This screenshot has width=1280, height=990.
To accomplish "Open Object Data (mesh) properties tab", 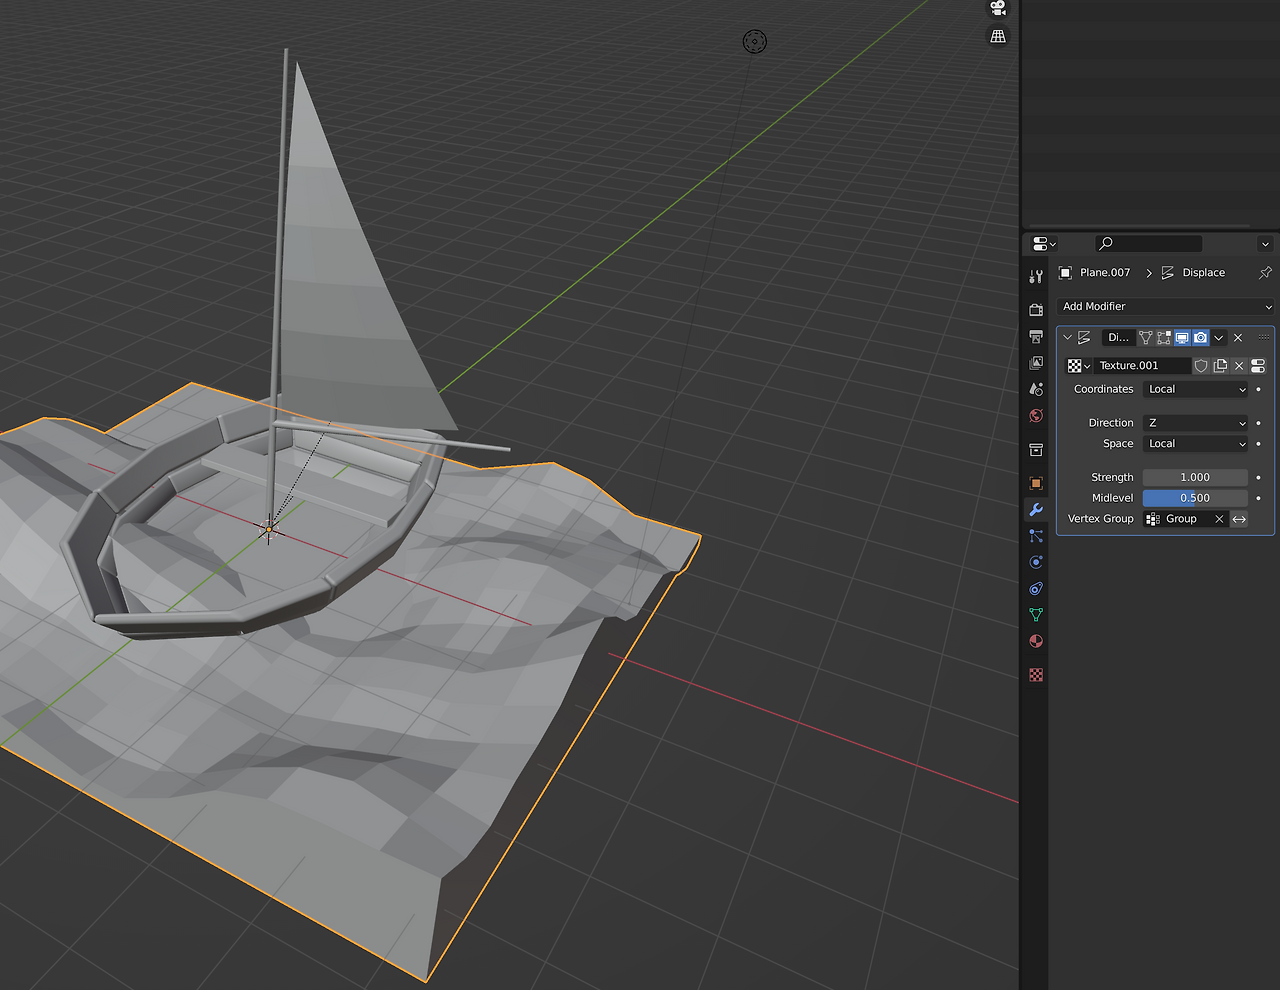I will (1036, 615).
